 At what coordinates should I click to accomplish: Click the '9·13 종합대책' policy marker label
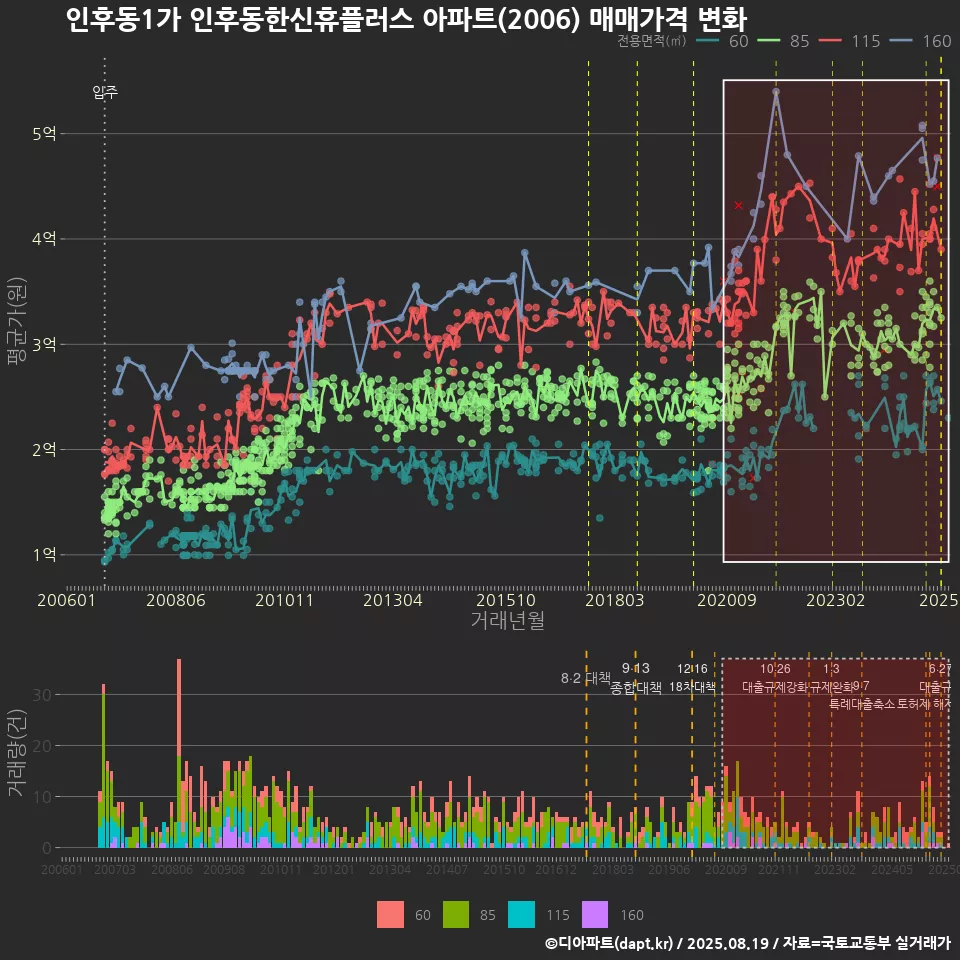pos(636,678)
